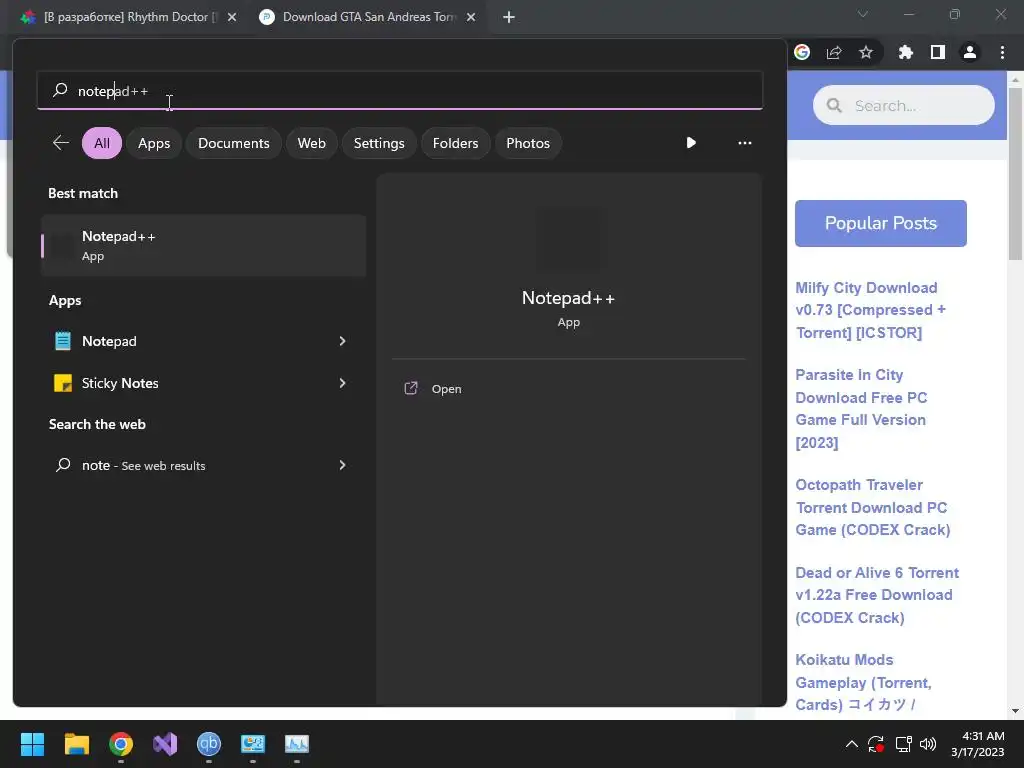Close the Rhythm Doctor tab

click(232, 17)
